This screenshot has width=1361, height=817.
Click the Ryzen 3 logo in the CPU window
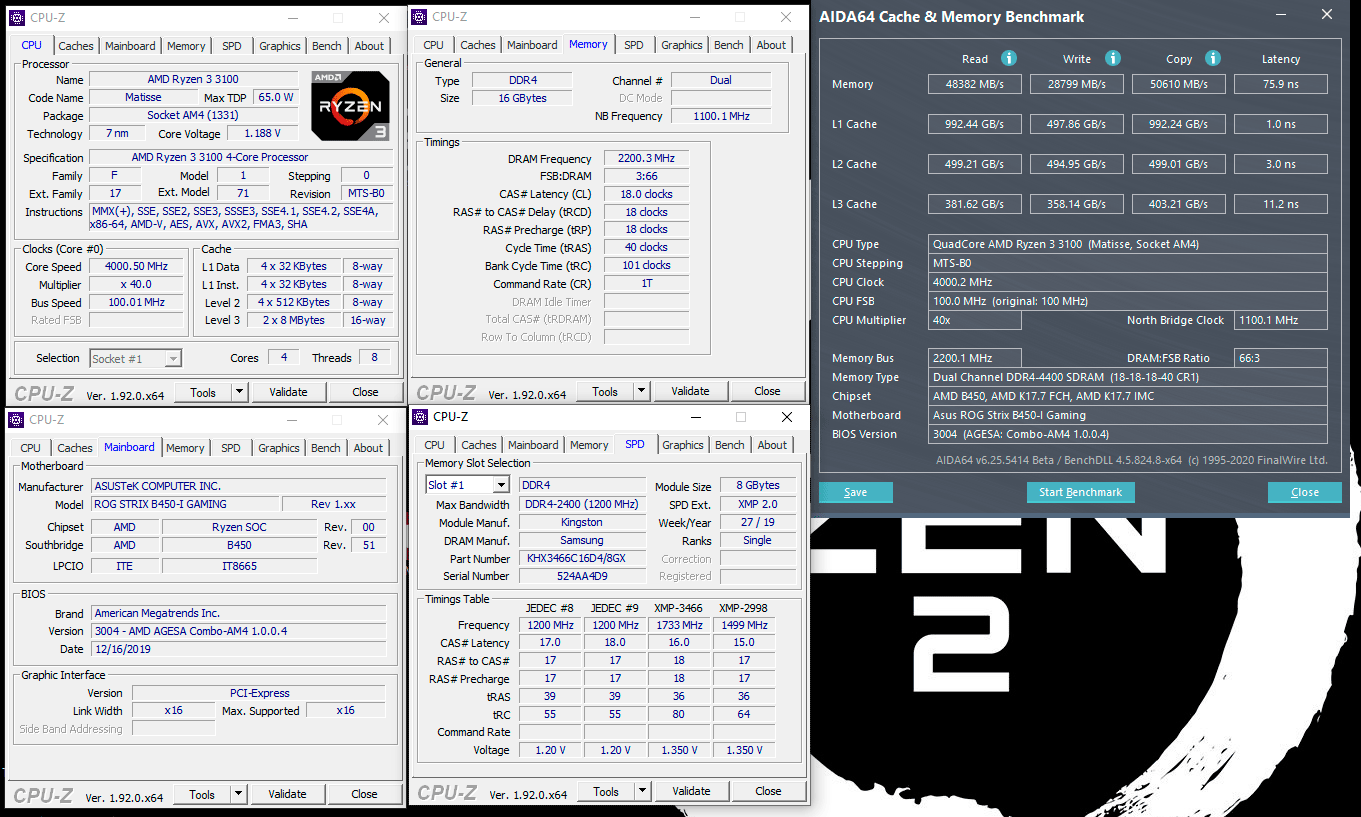click(350, 105)
